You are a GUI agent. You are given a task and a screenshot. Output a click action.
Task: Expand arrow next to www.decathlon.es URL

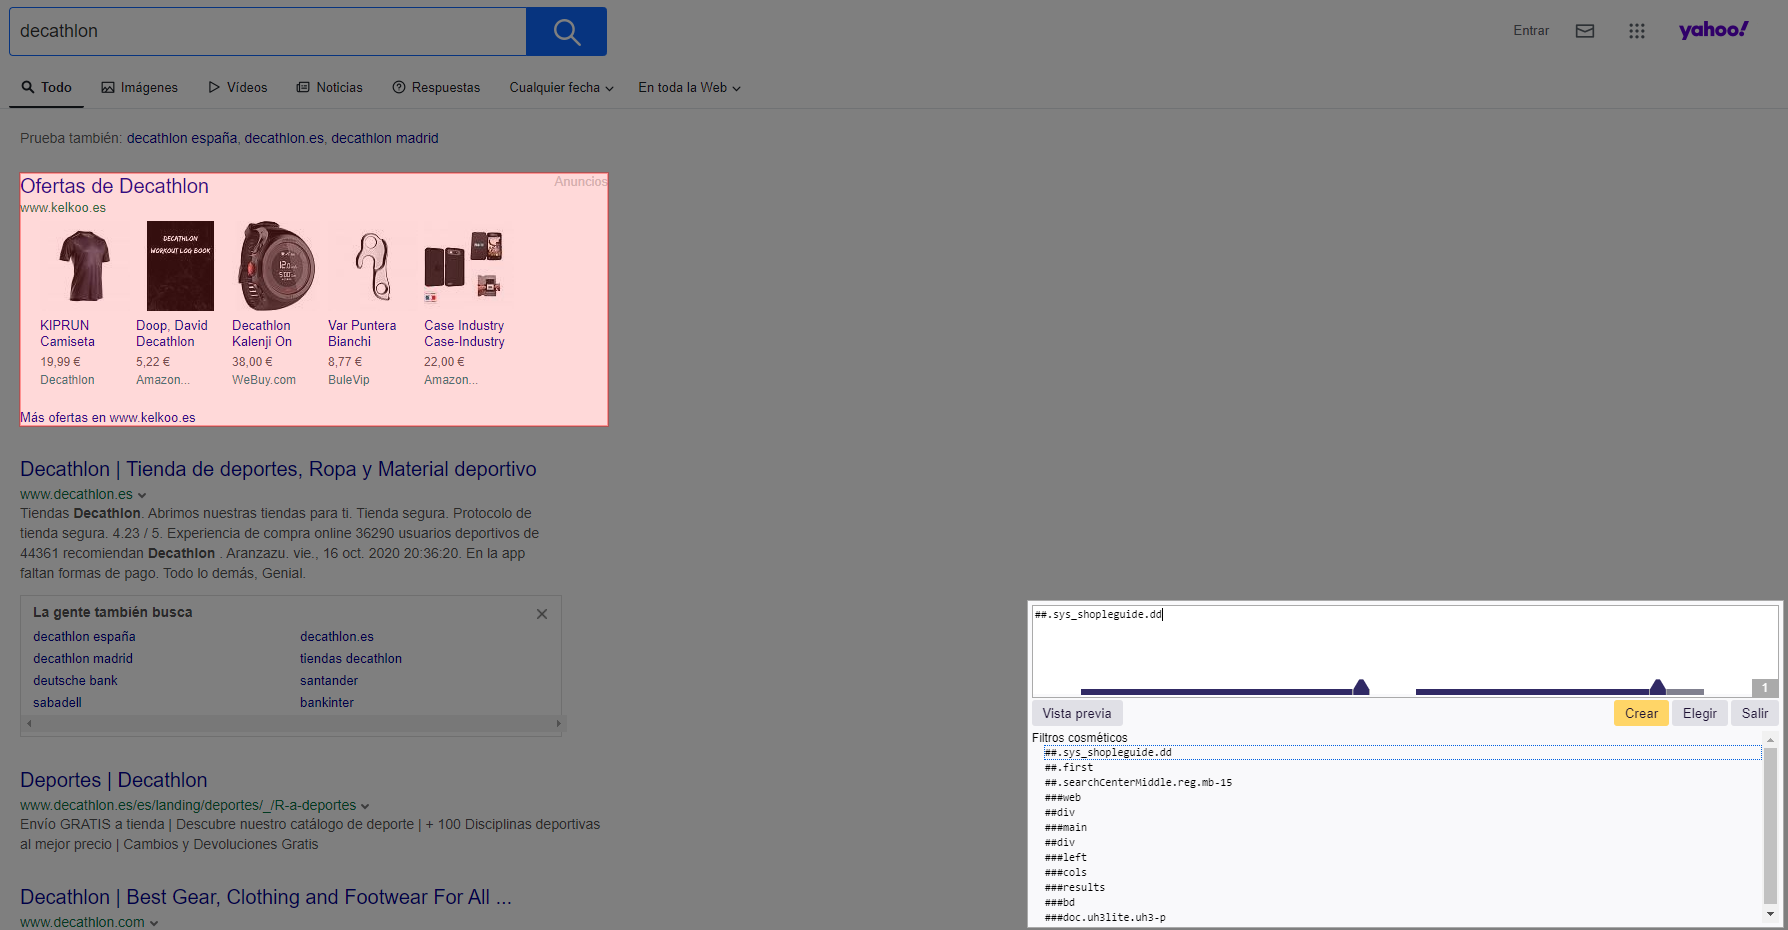[142, 495]
